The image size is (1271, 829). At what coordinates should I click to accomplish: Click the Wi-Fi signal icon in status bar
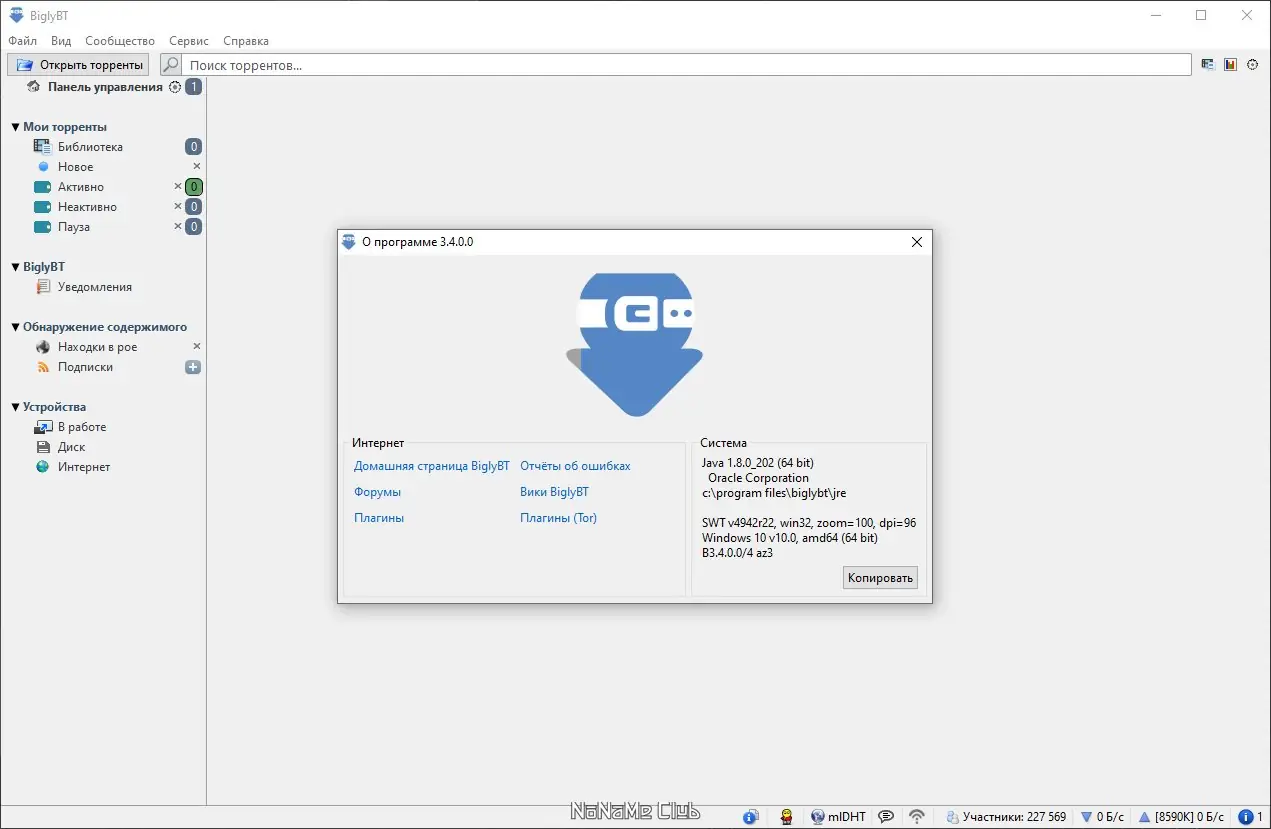(x=917, y=817)
